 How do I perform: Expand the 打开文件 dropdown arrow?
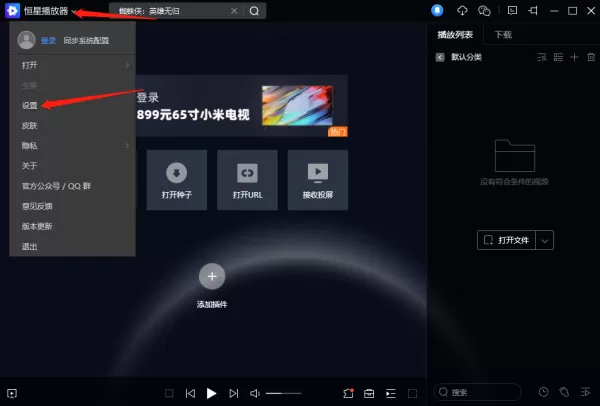(x=545, y=240)
